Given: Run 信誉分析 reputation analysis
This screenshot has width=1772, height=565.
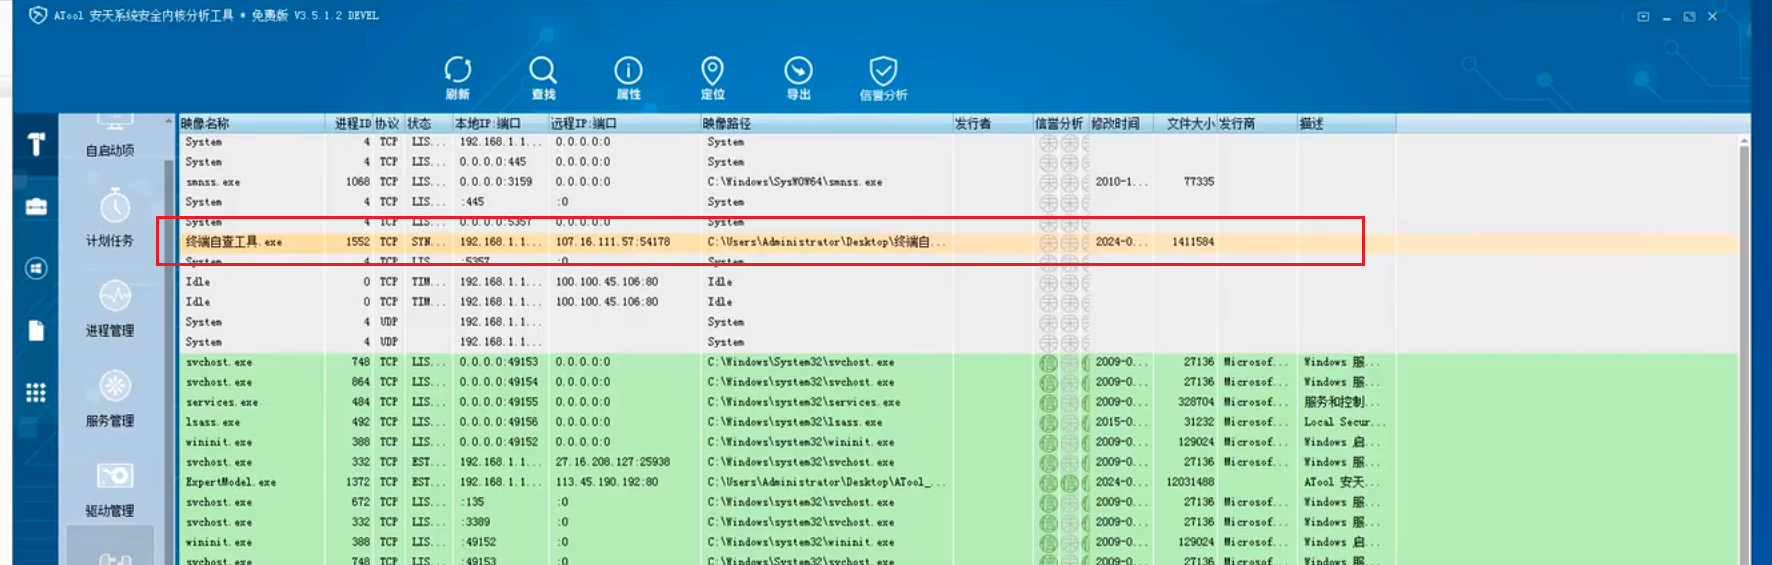Looking at the screenshot, I should tap(883, 78).
